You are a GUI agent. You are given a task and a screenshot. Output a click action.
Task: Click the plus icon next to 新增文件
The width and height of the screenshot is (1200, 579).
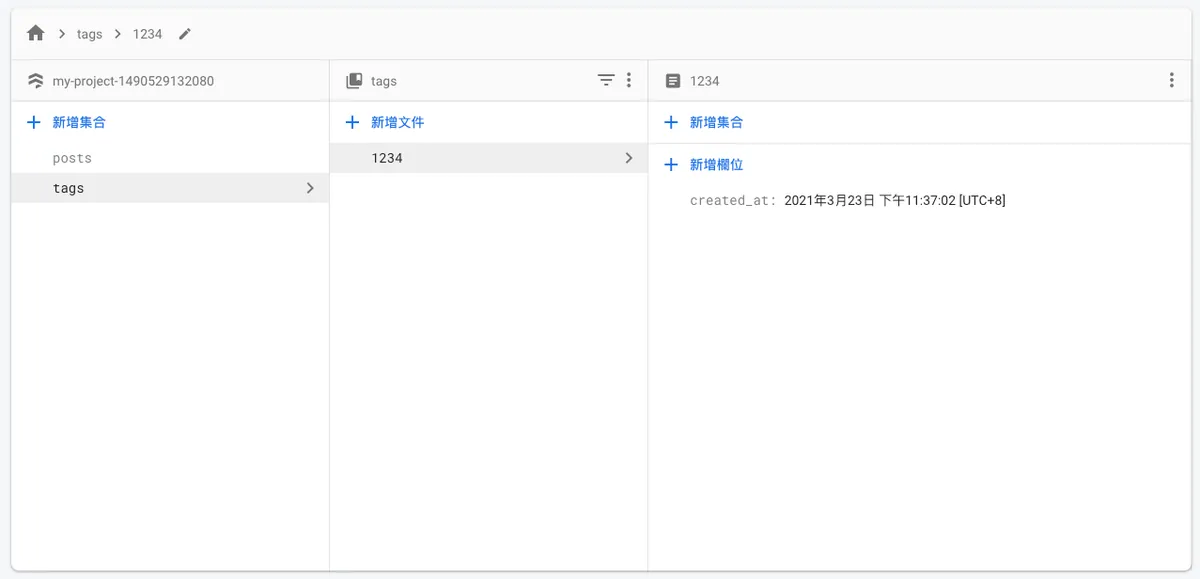[x=352, y=122]
